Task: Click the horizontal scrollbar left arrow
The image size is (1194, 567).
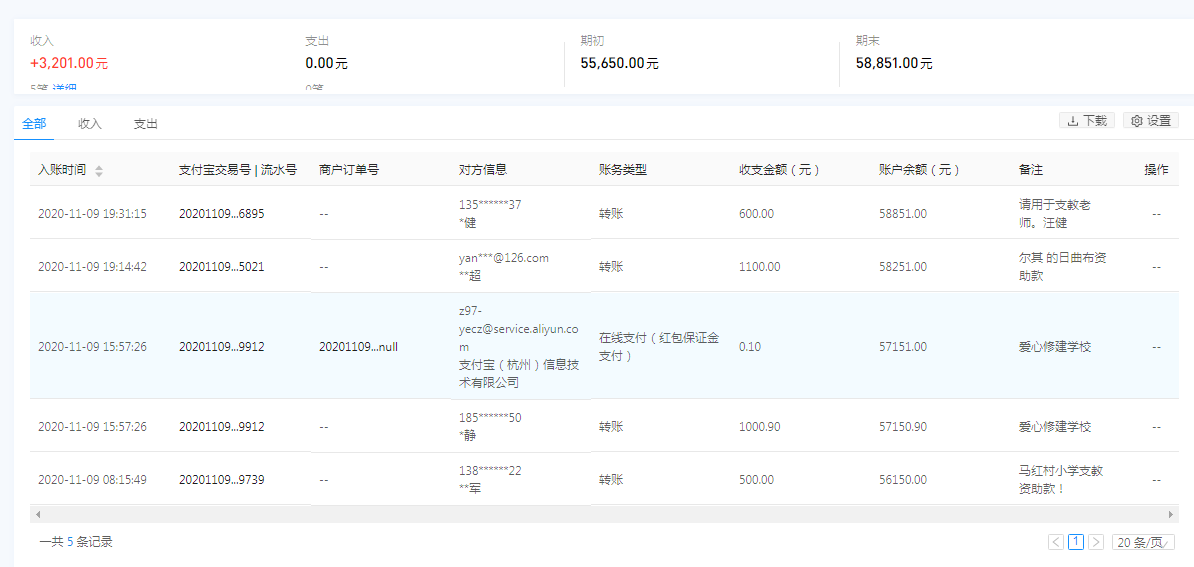Action: pyautogui.click(x=37, y=514)
